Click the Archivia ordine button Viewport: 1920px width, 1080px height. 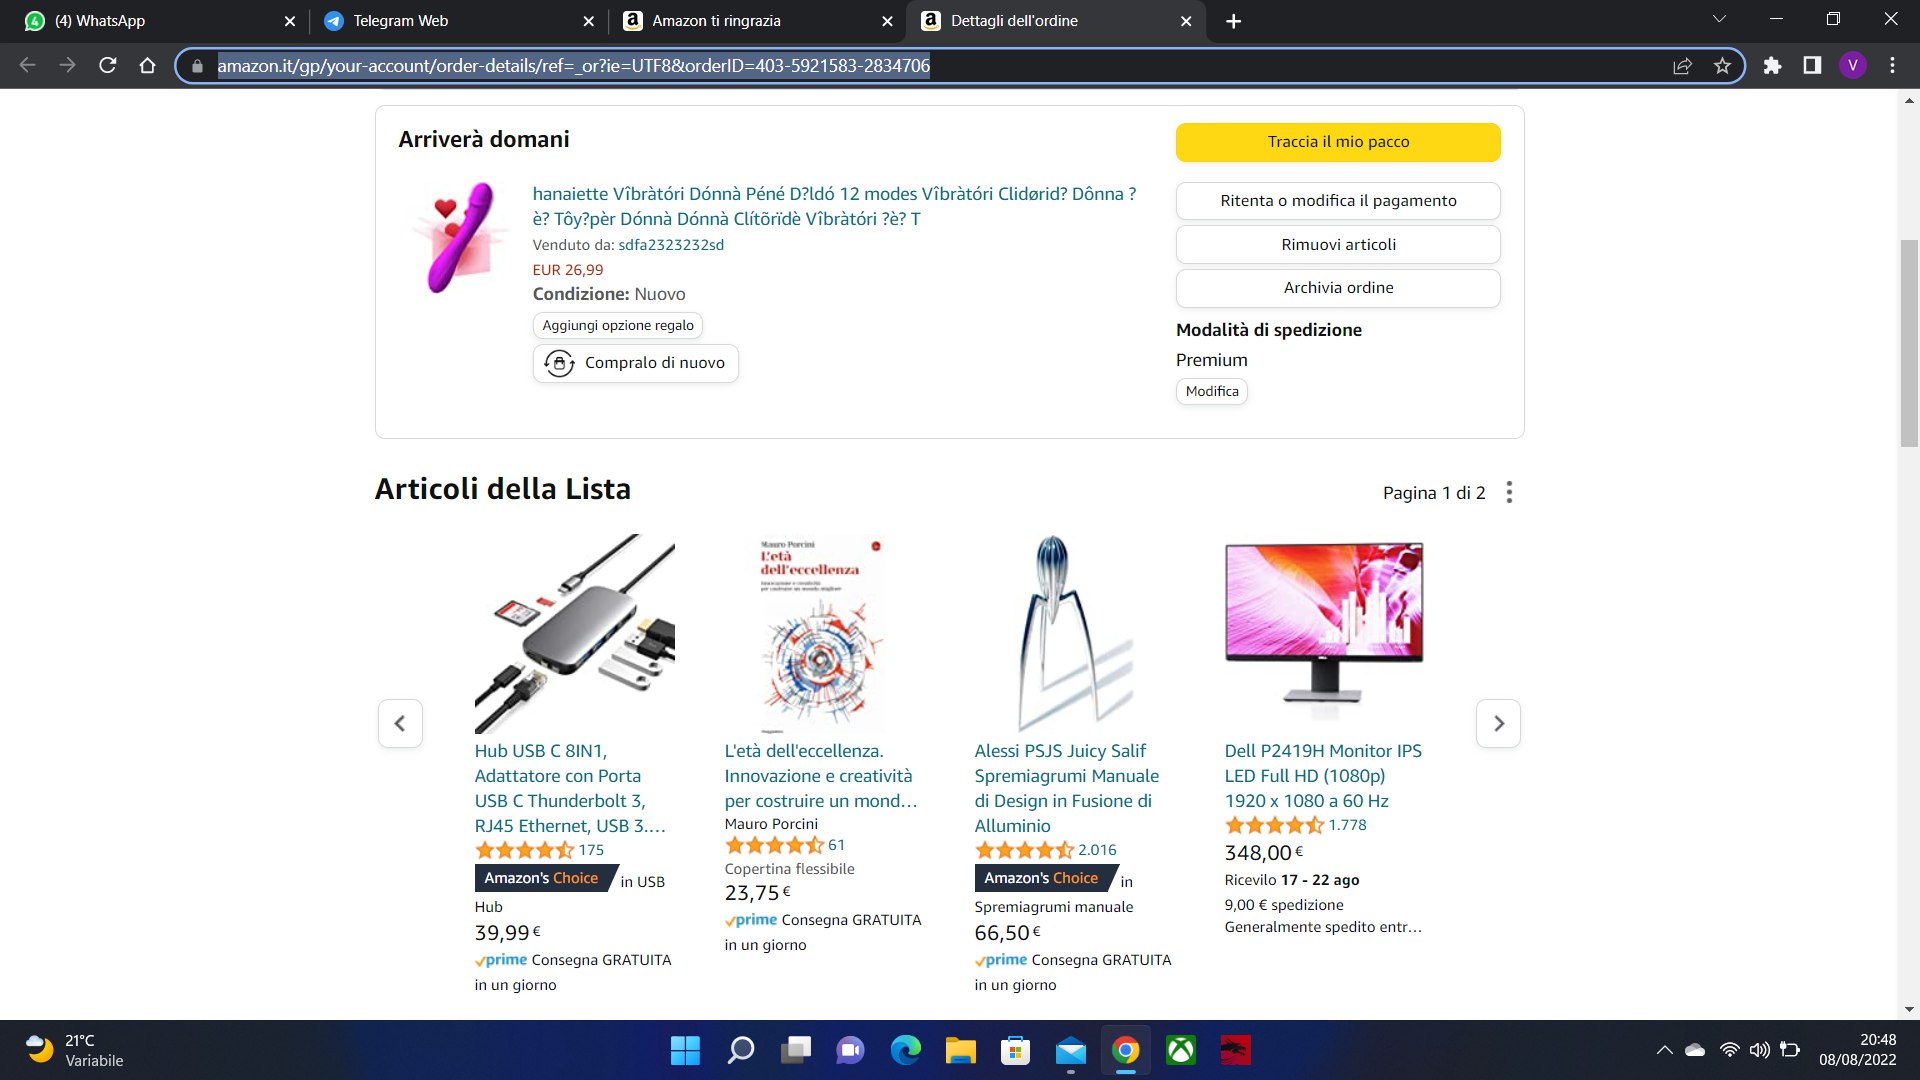tap(1338, 288)
